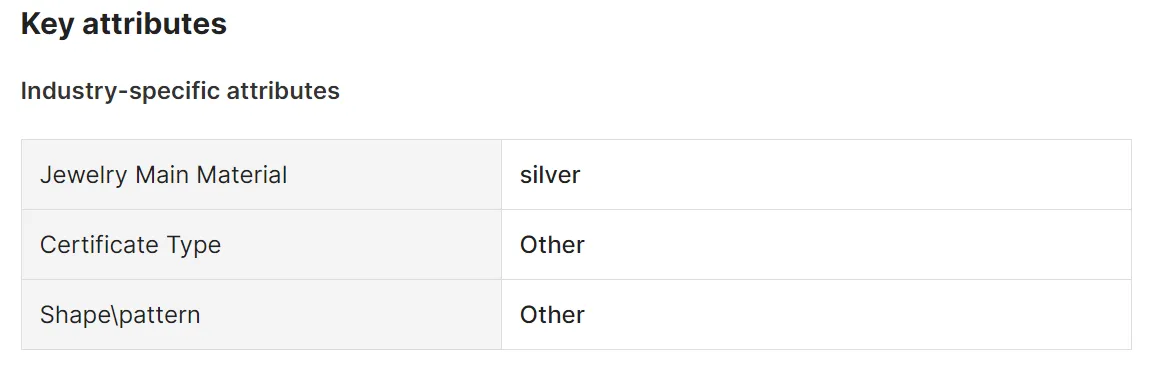Select the "Jewelry Main Material" label cell

261,175
